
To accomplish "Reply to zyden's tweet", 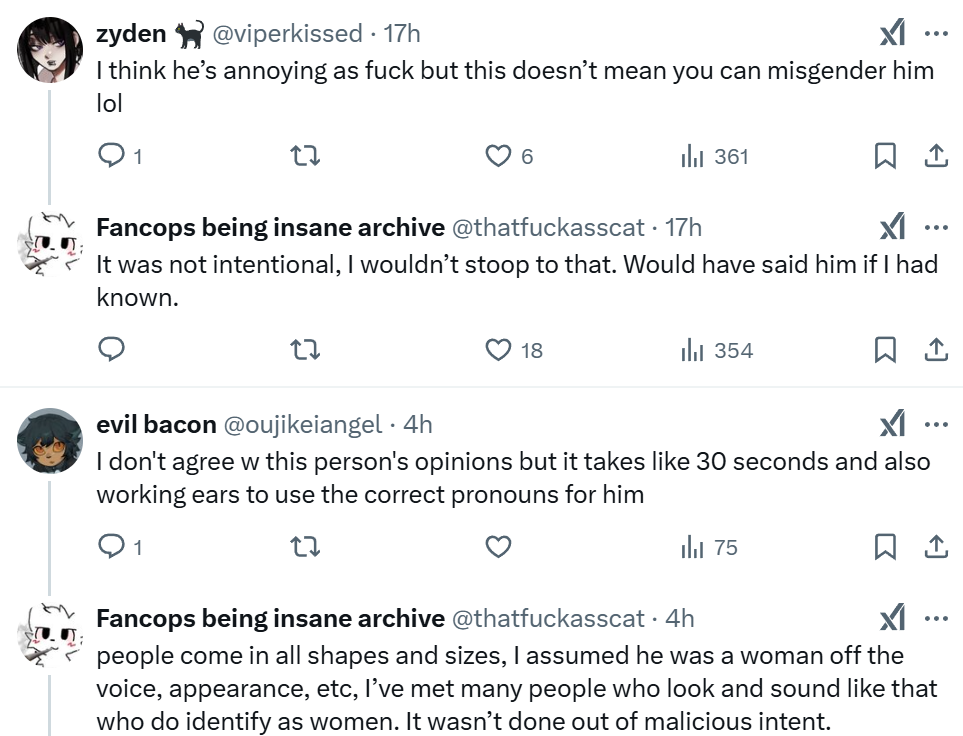I will click(x=112, y=156).
